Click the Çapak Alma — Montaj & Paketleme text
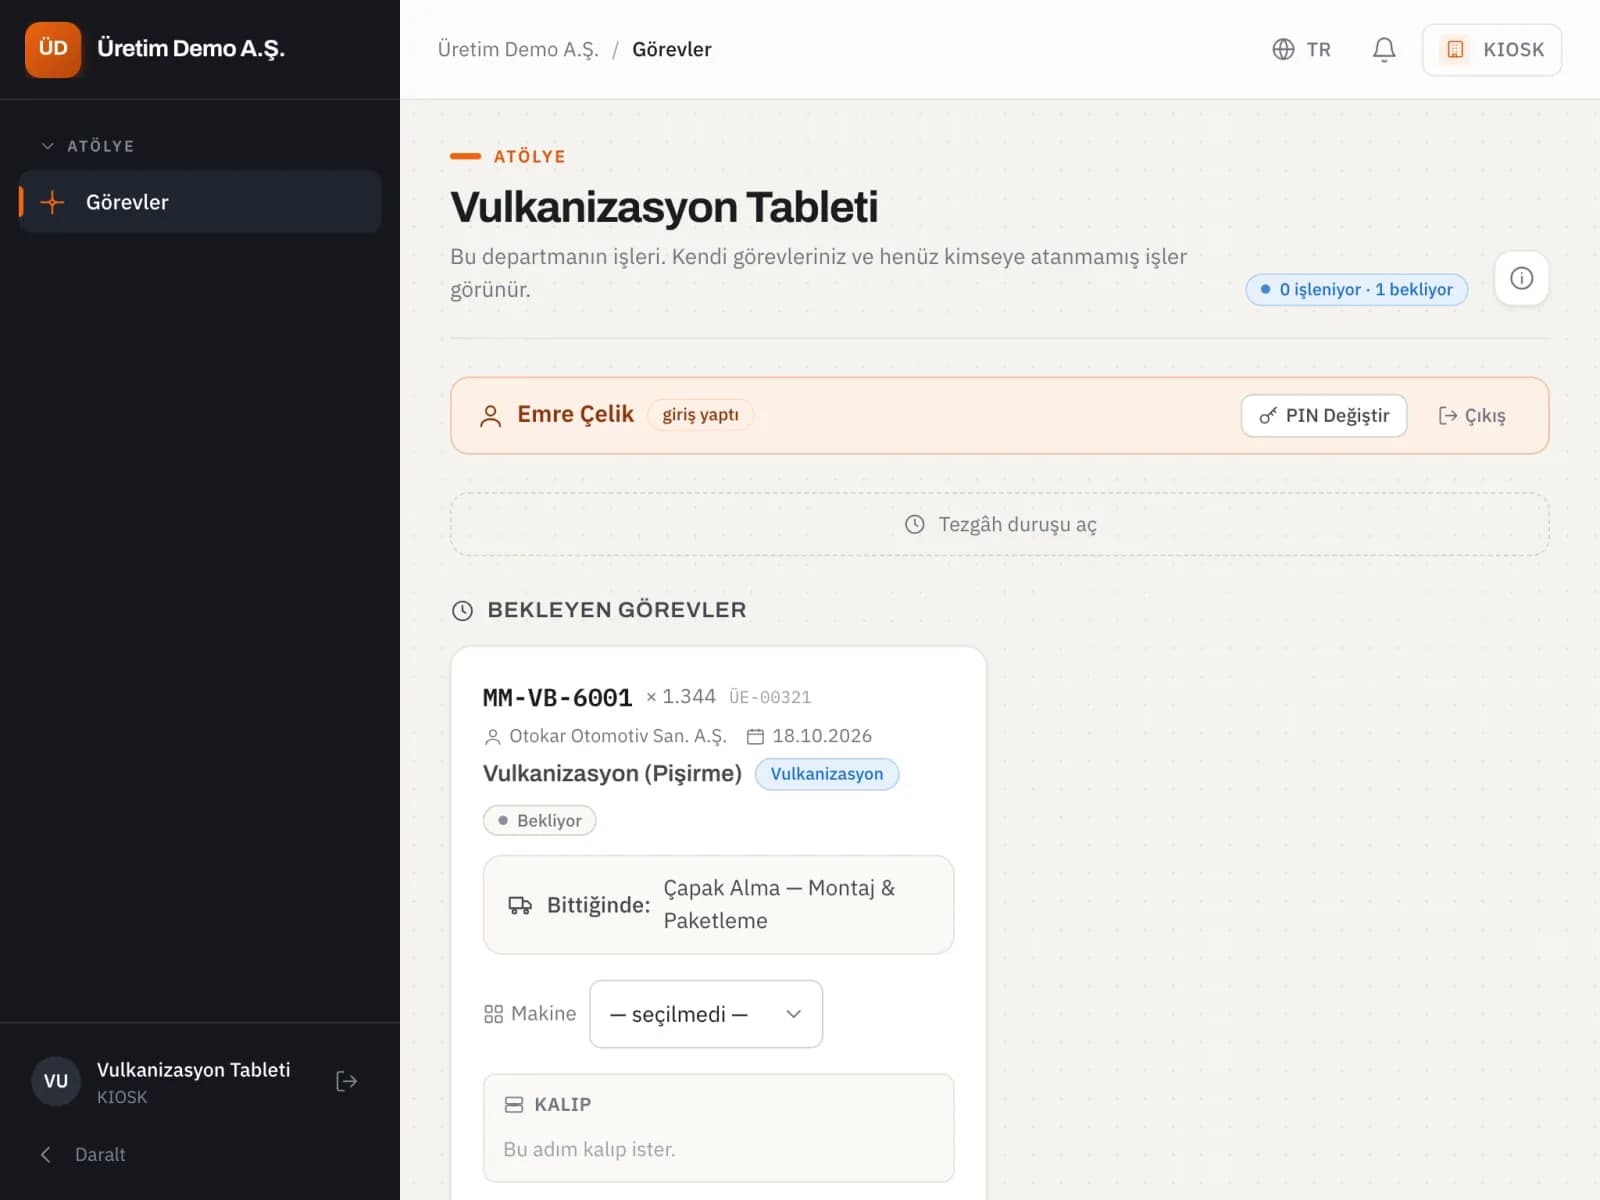Viewport: 1600px width, 1200px height. (779, 904)
